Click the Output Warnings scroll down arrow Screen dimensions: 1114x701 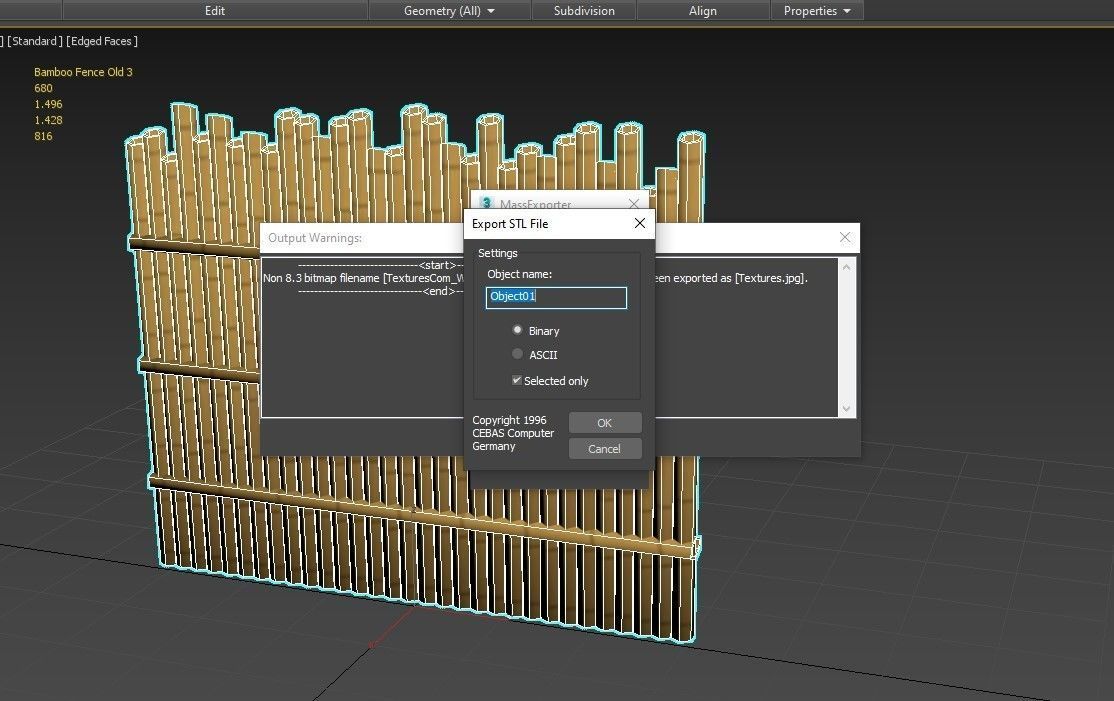(846, 408)
